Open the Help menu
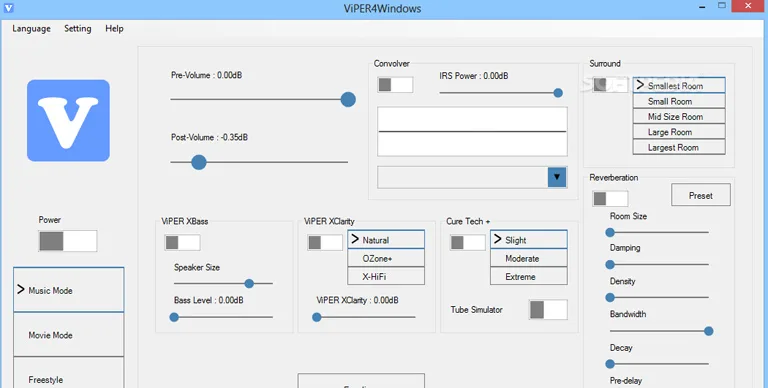Image resolution: width=768 pixels, height=388 pixels. (x=114, y=28)
